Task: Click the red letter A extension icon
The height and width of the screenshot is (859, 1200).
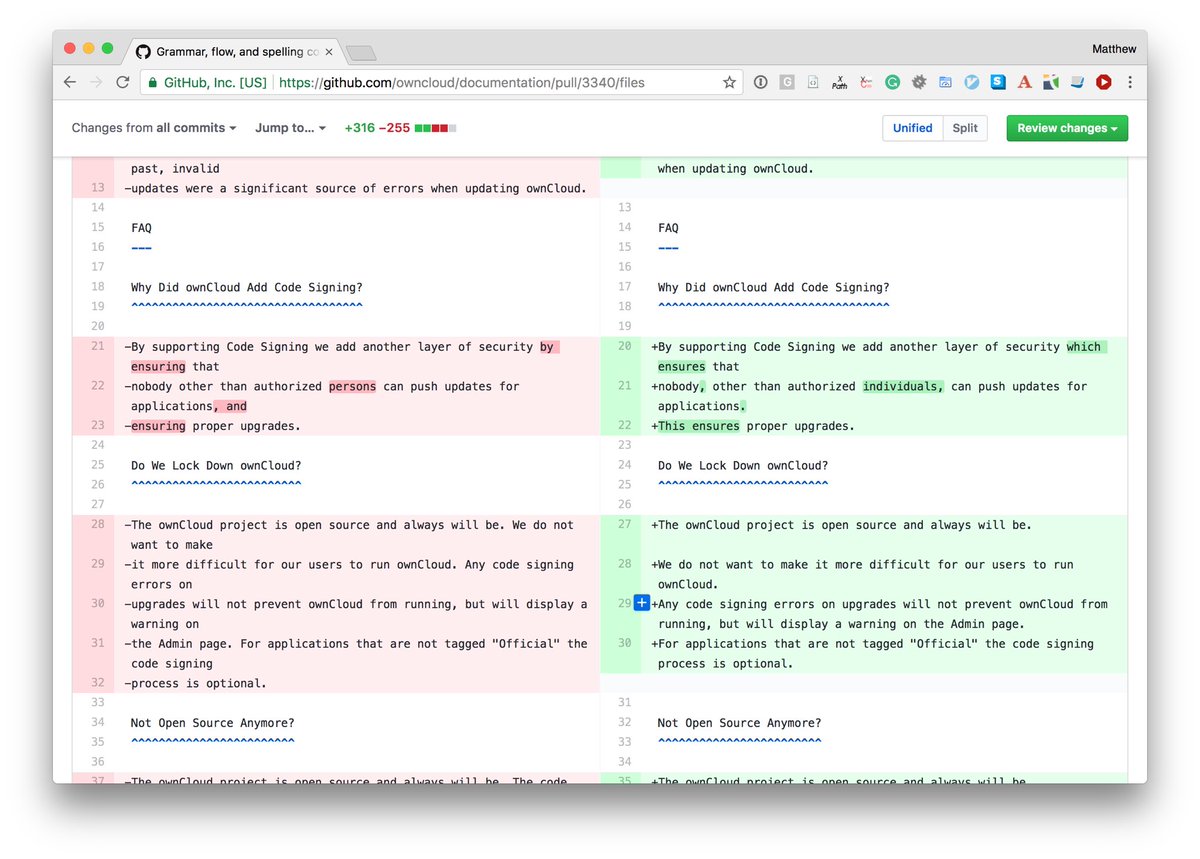Action: (x=1024, y=83)
